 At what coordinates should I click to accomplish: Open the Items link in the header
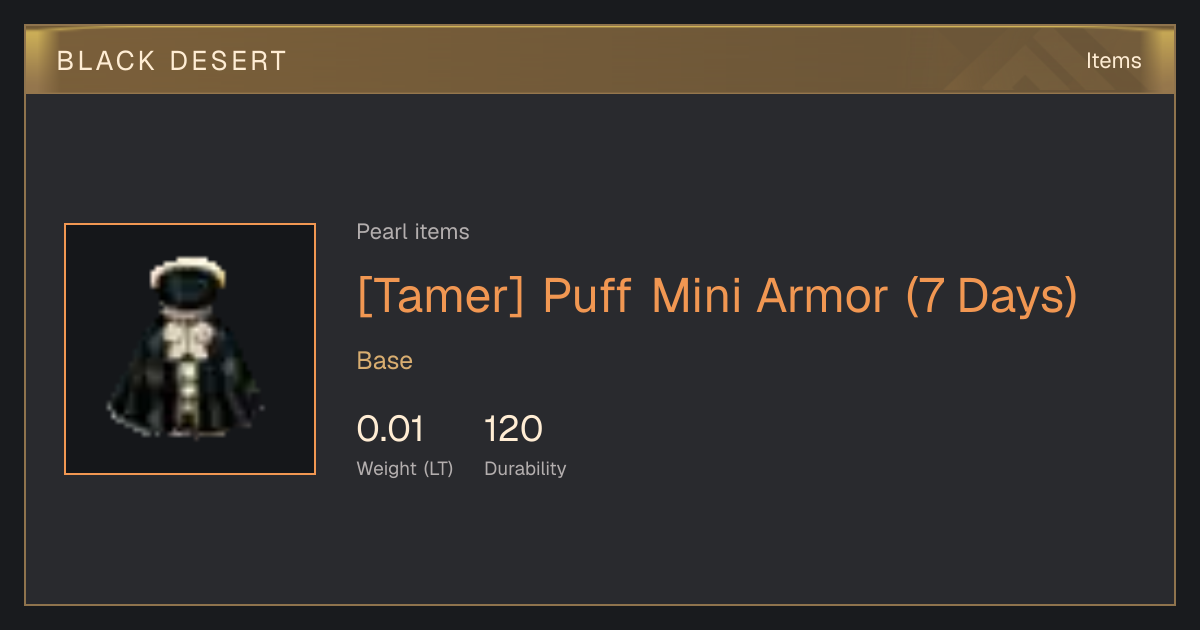pyautogui.click(x=1113, y=61)
